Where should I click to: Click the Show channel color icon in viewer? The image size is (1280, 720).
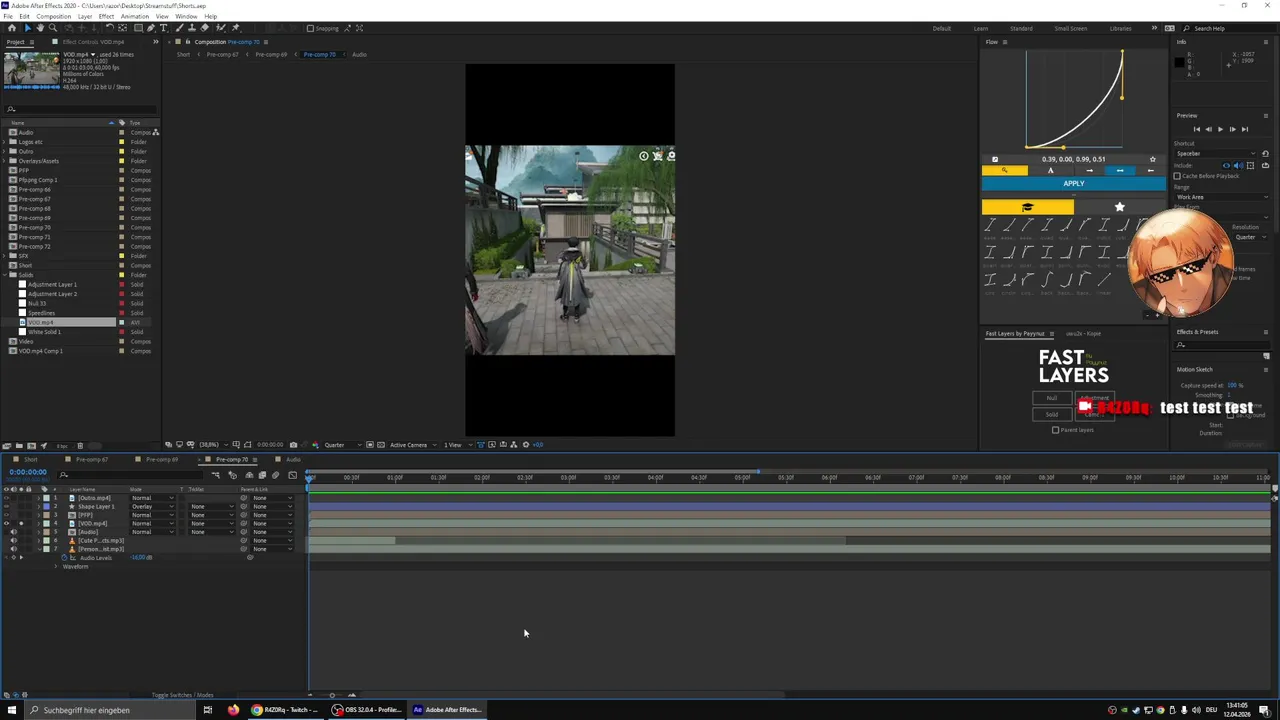[315, 445]
